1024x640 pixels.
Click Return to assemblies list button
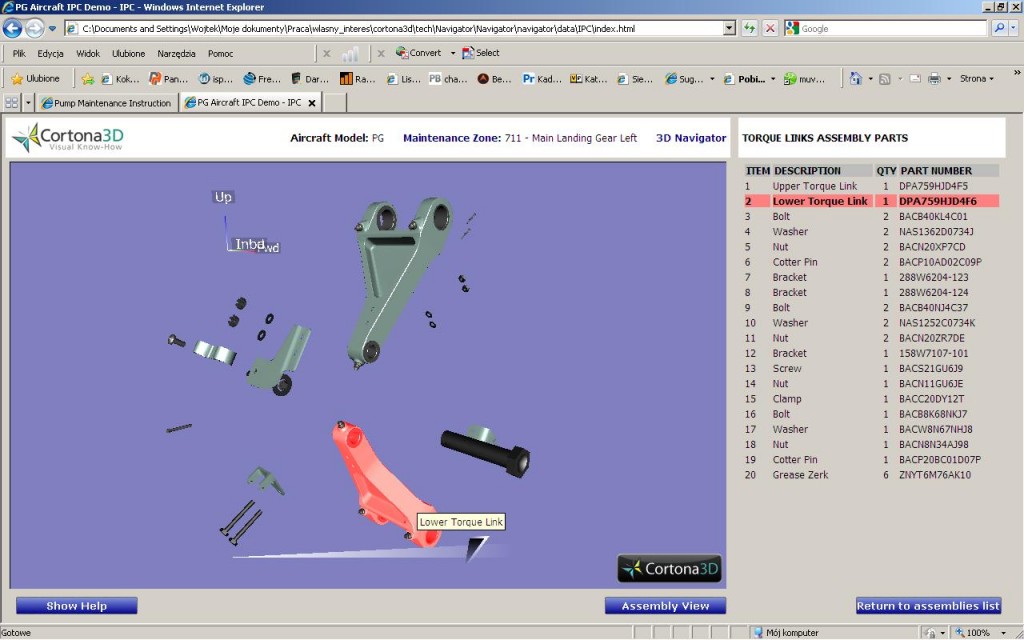pyautogui.click(x=928, y=606)
